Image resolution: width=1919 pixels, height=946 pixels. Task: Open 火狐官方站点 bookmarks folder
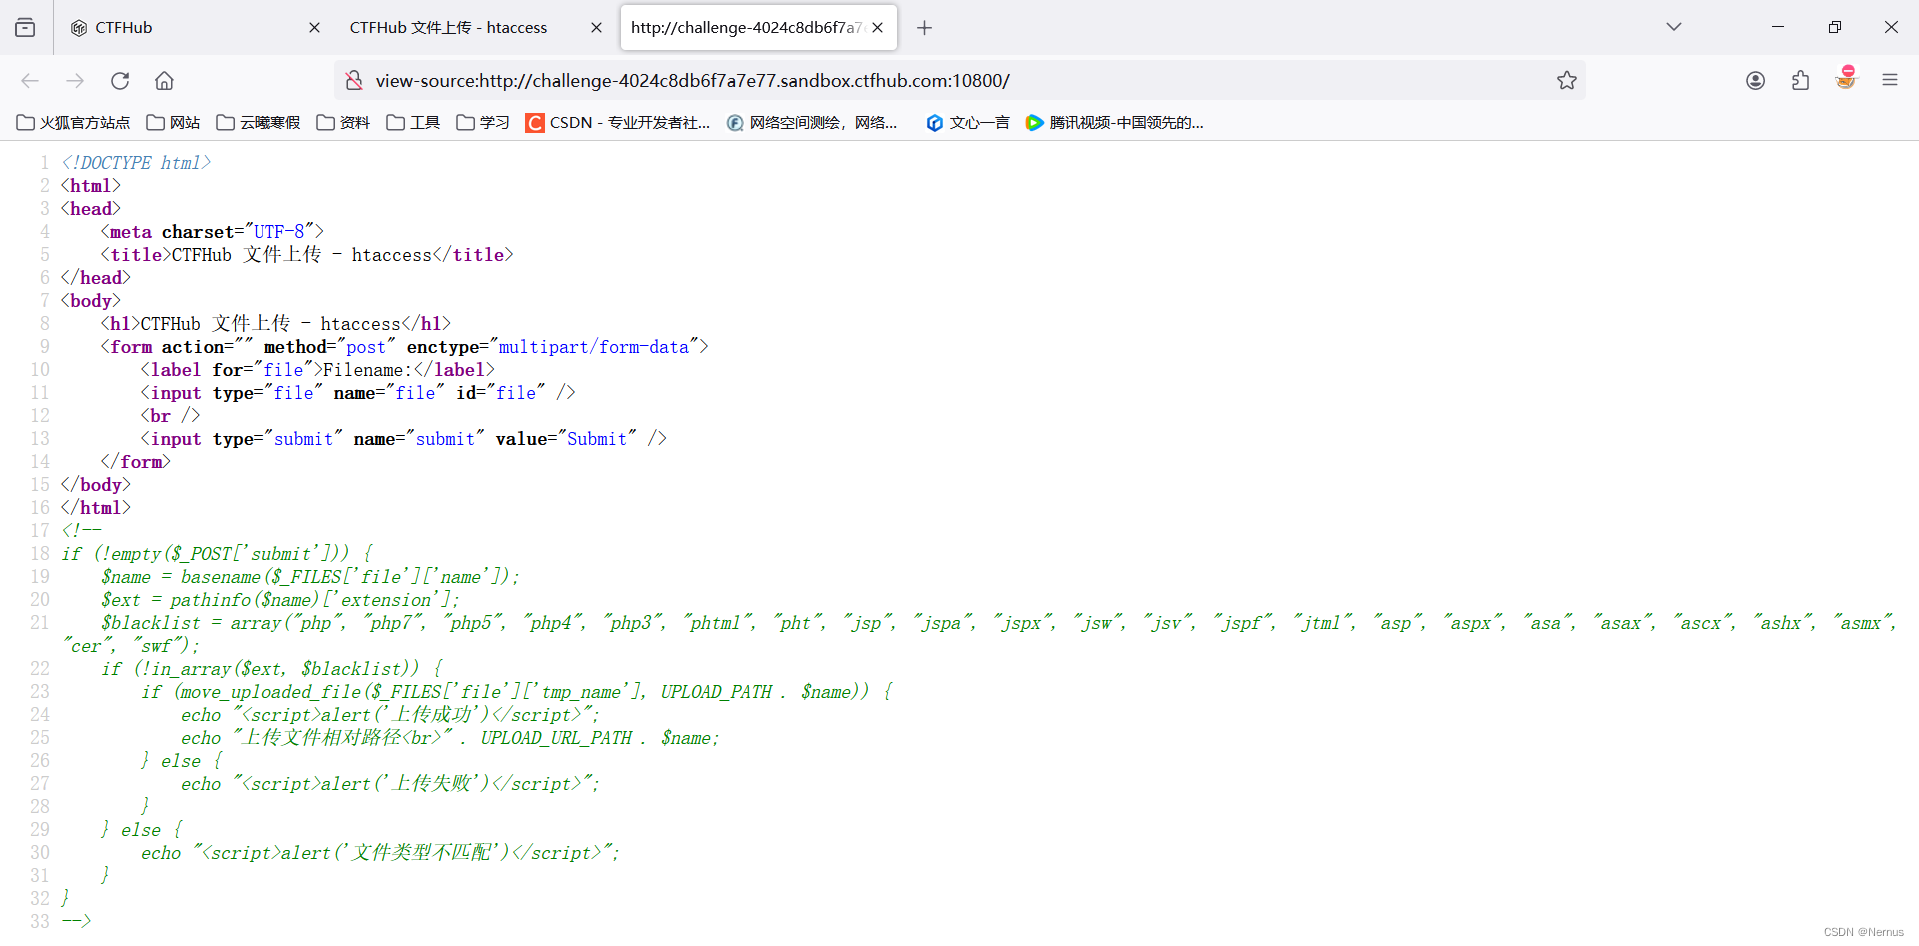pyautogui.click(x=74, y=122)
